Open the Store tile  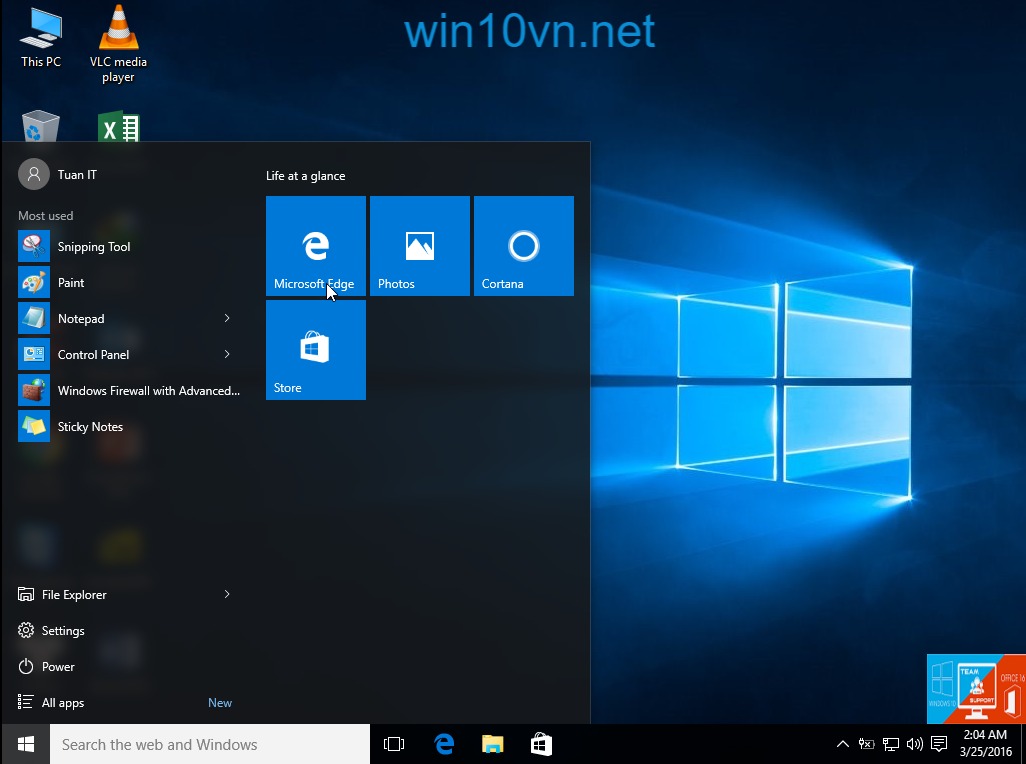click(x=315, y=349)
